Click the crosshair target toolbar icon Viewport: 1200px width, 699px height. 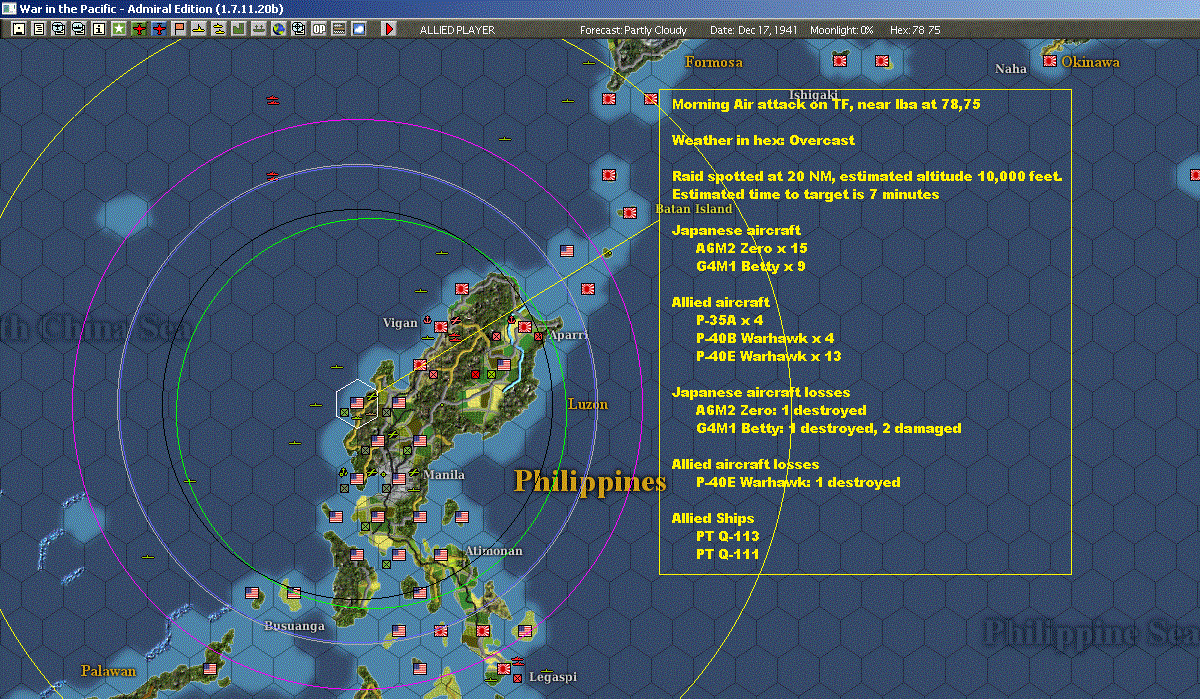[299, 29]
